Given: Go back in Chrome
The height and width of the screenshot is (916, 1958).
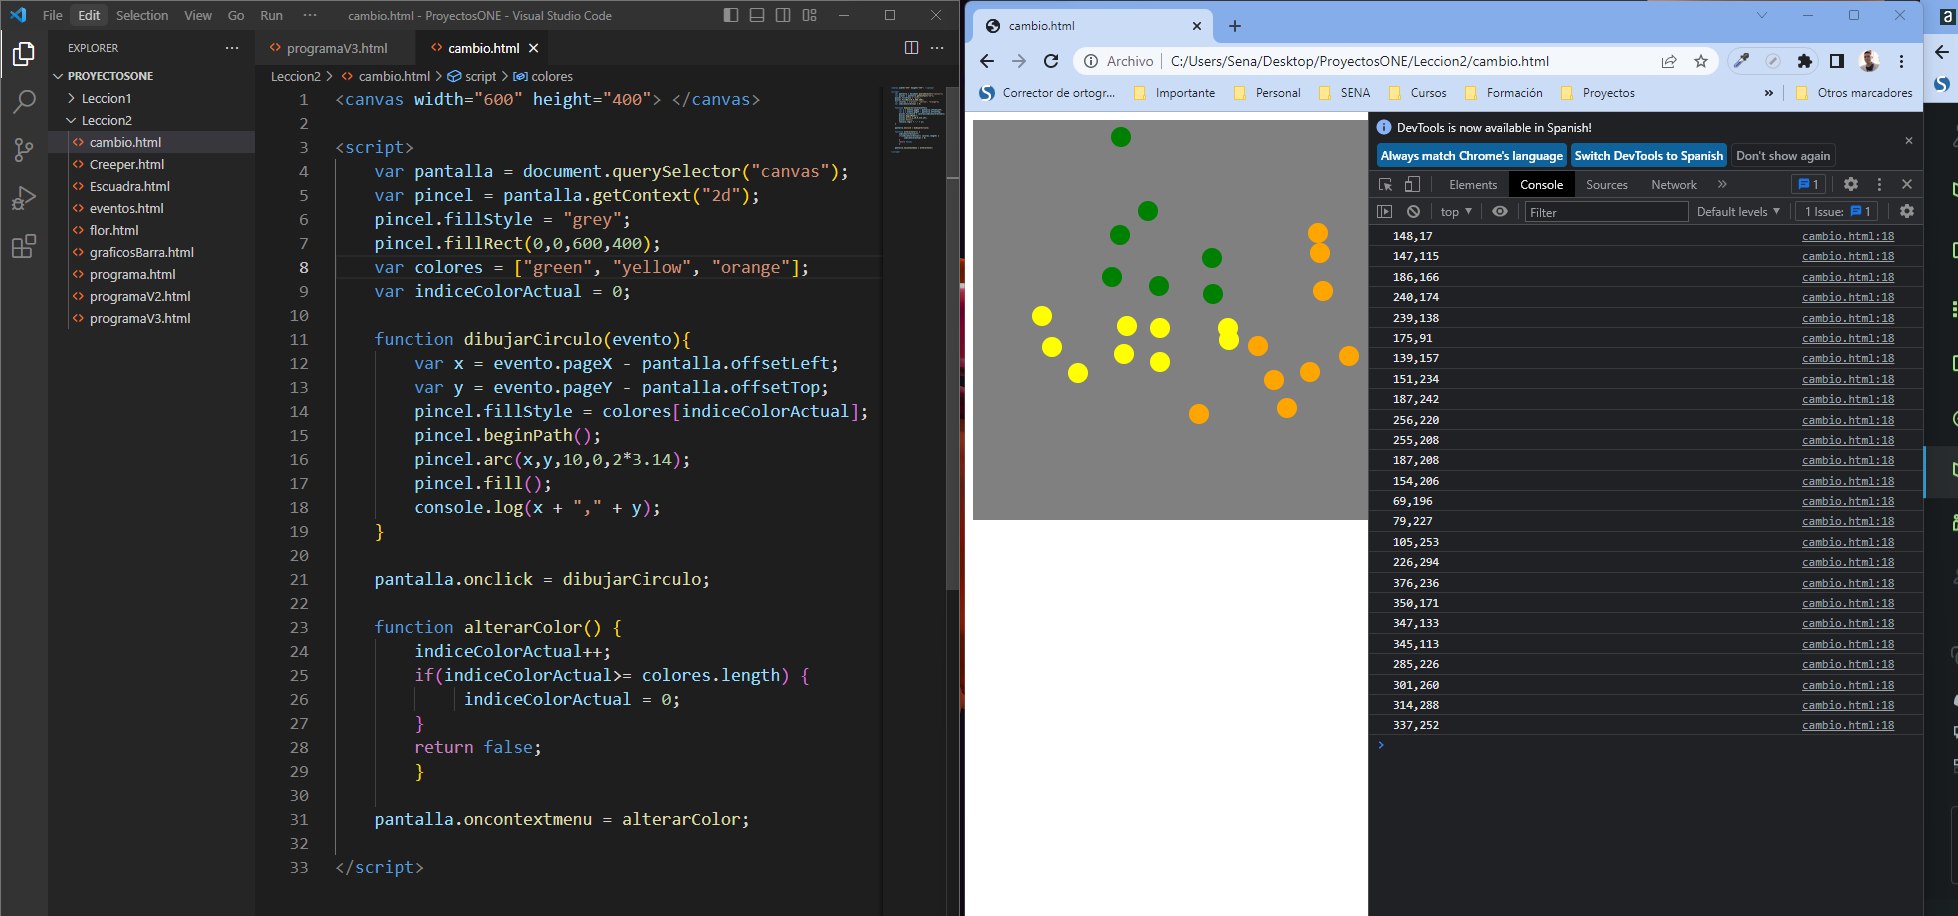Looking at the screenshot, I should (x=987, y=61).
